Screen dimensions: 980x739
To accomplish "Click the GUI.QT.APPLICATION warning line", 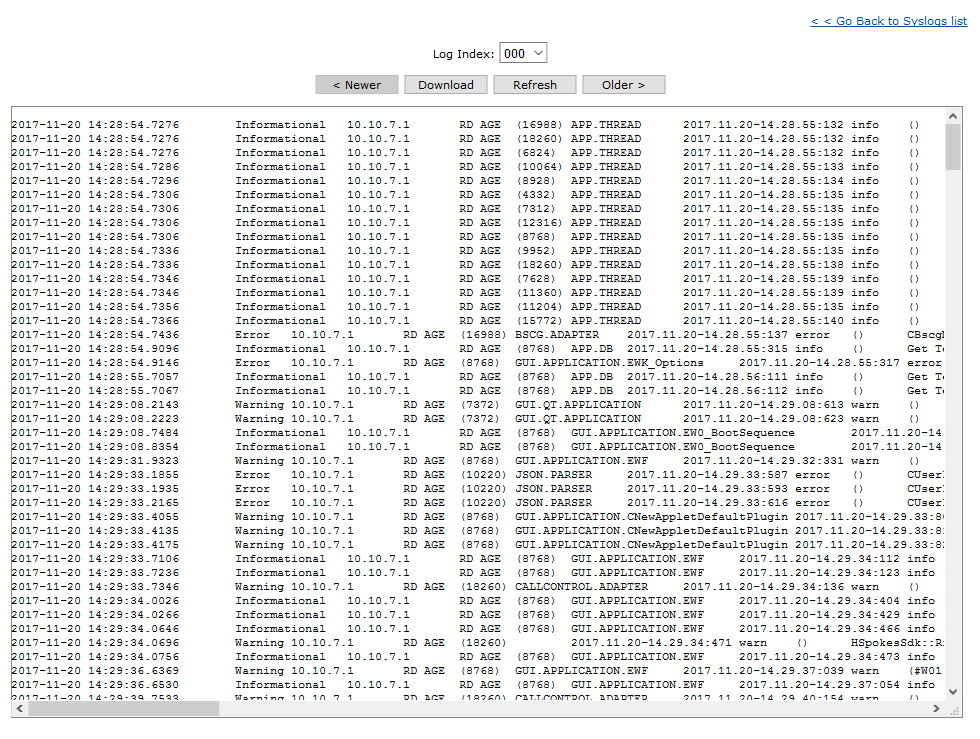I will (x=400, y=404).
